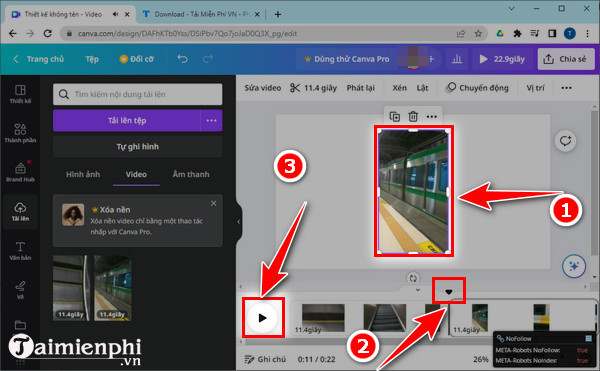Viewport: 600px width, 371px height.
Task: Open the comment bubble icon on canvas
Action: (x=565, y=141)
